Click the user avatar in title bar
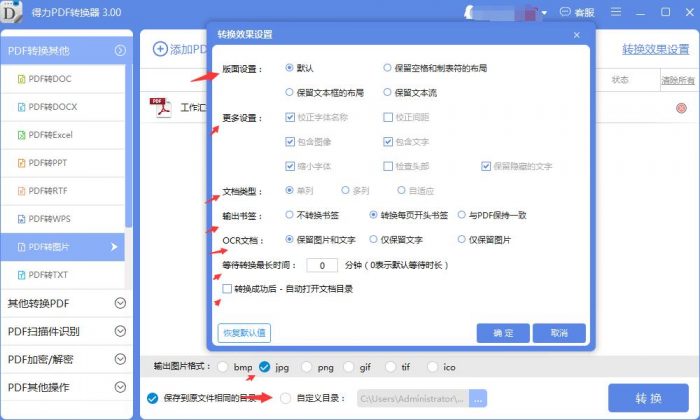Screen dimensions: 700x420 [469, 12]
